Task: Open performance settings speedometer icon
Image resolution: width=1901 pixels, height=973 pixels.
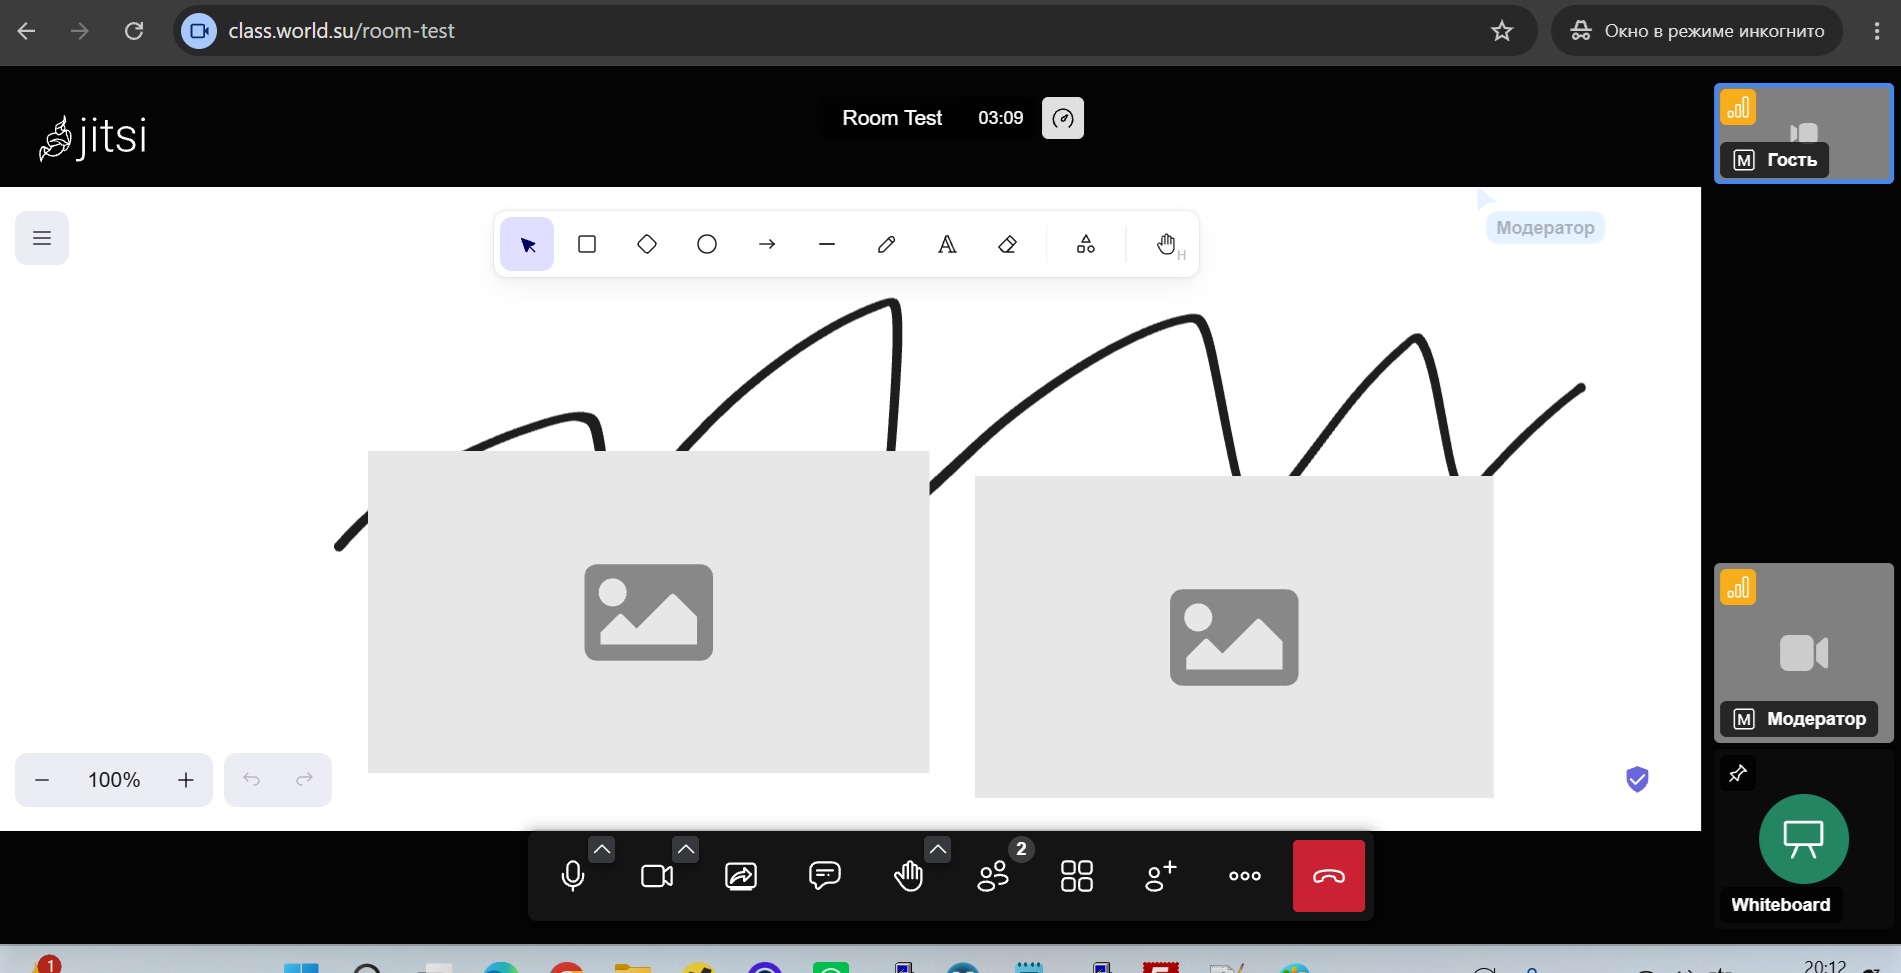Action: pos(1063,118)
